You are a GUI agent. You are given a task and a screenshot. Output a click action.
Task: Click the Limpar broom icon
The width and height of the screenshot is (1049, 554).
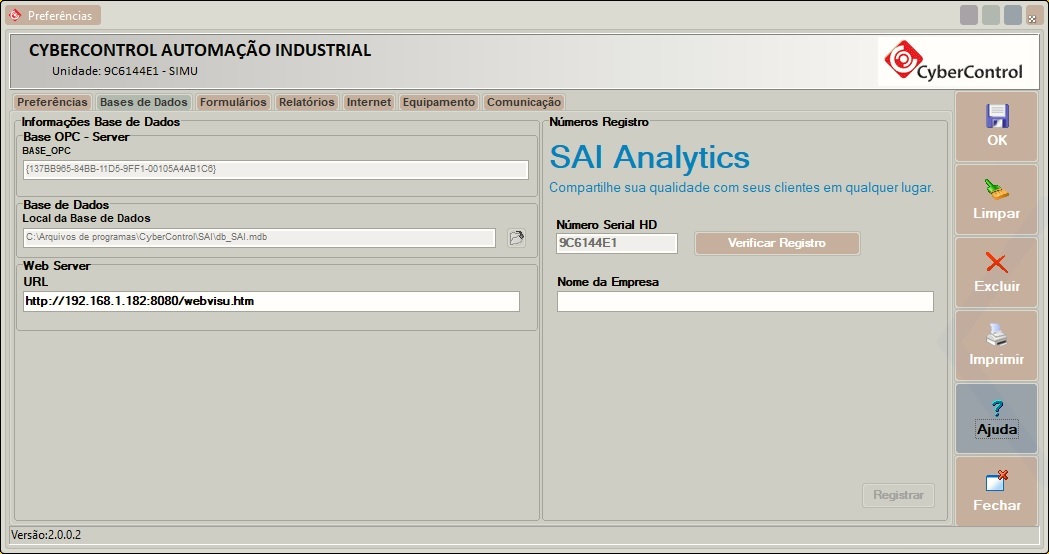pos(996,189)
